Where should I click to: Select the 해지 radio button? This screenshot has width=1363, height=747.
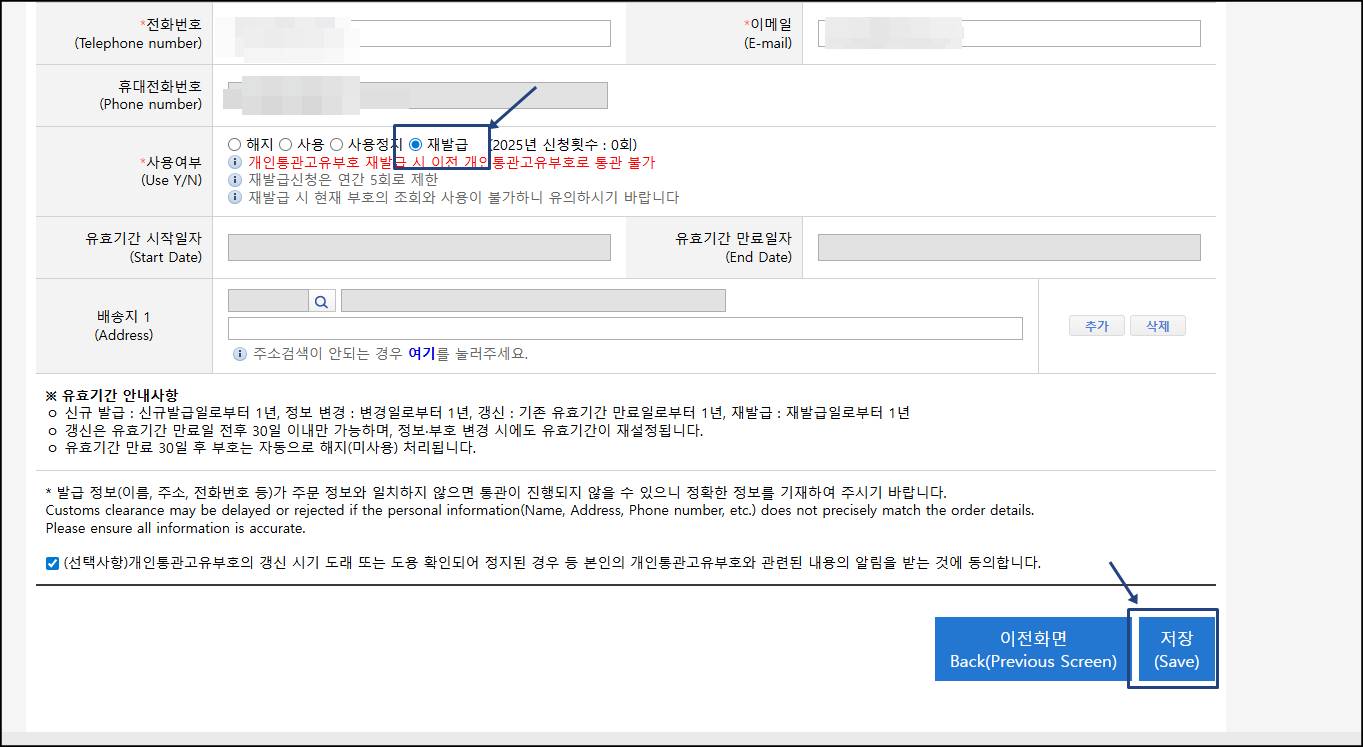pos(235,144)
